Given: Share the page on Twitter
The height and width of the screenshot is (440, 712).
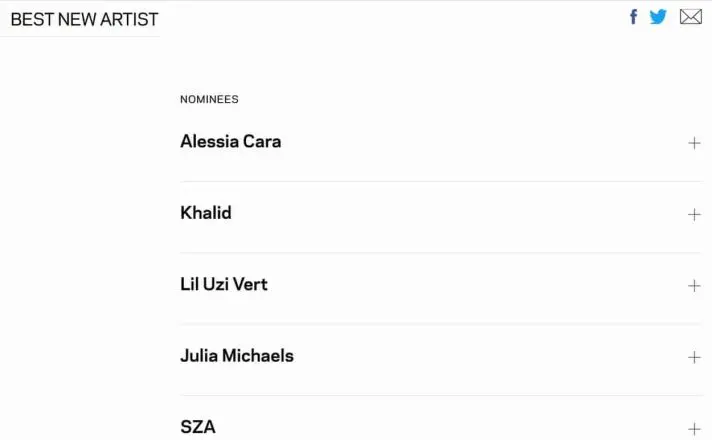Looking at the screenshot, I should pos(658,17).
